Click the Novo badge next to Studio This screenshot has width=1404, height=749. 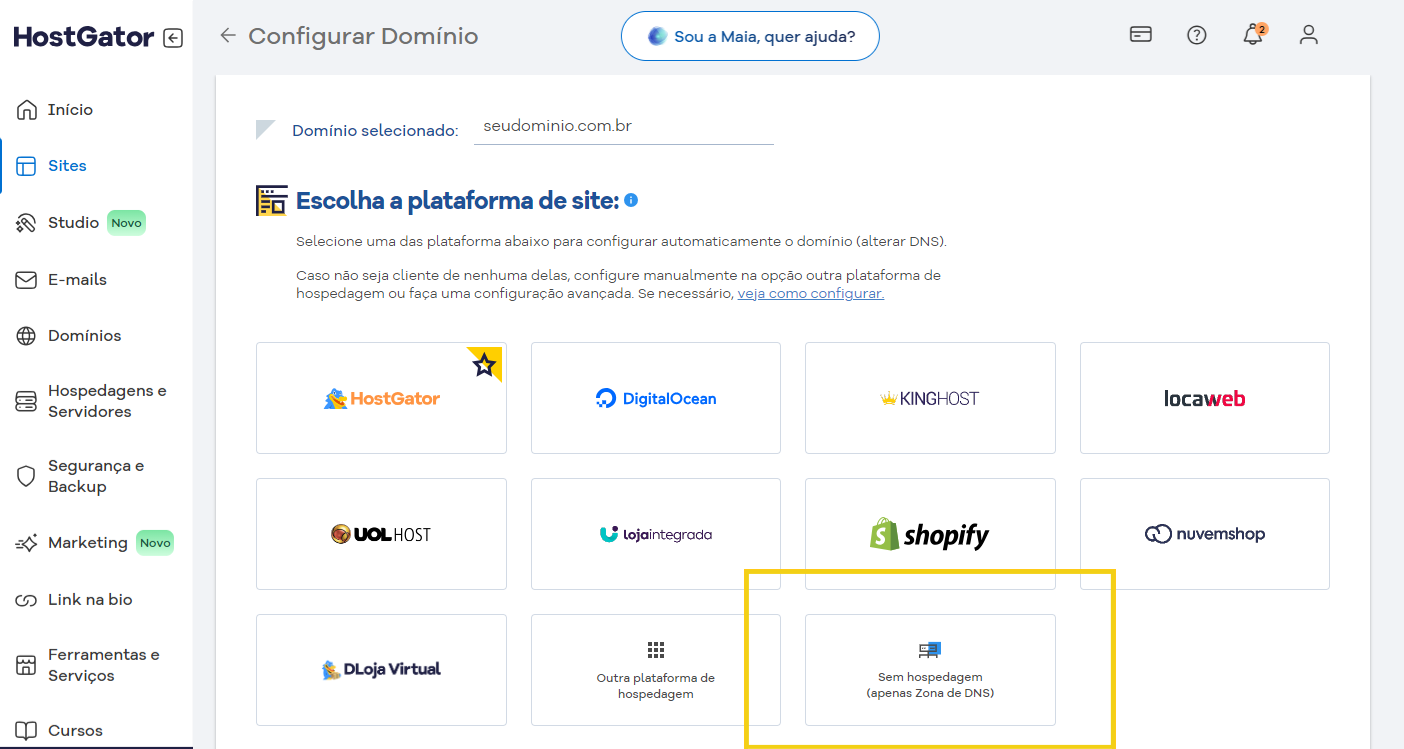point(126,223)
